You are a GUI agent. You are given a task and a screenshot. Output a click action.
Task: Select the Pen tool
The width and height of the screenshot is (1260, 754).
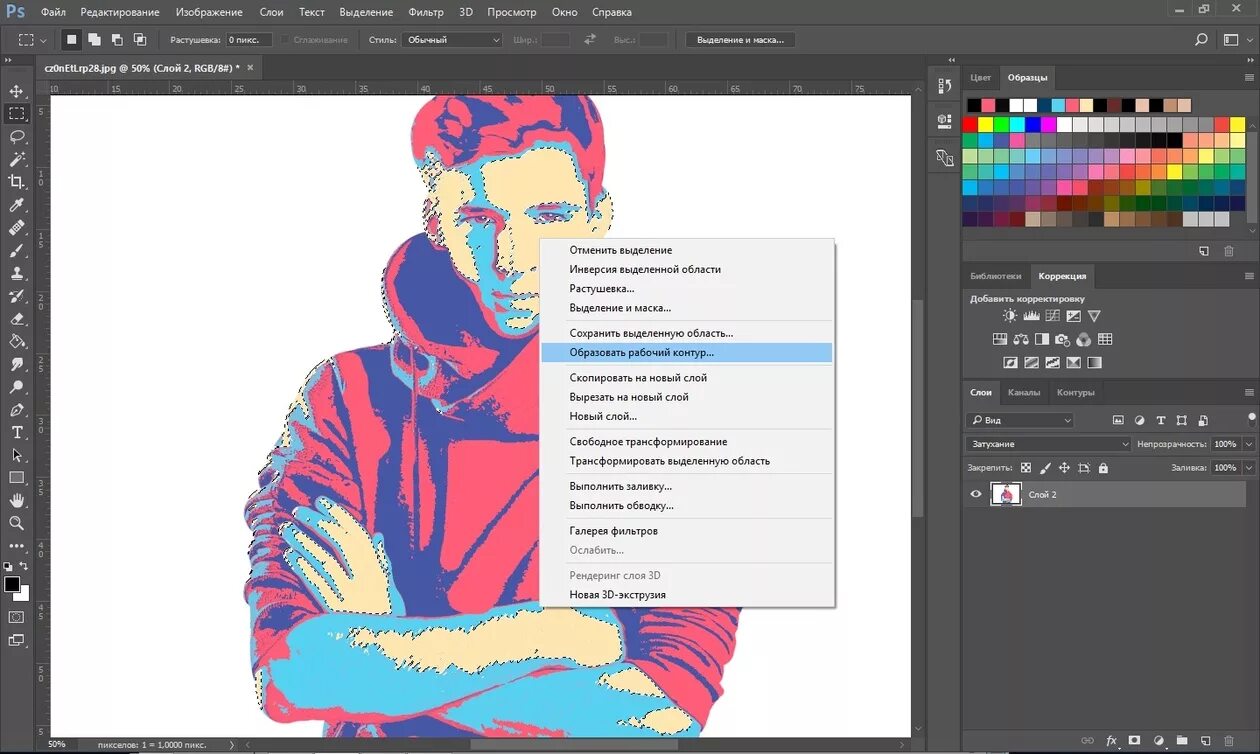[16, 410]
